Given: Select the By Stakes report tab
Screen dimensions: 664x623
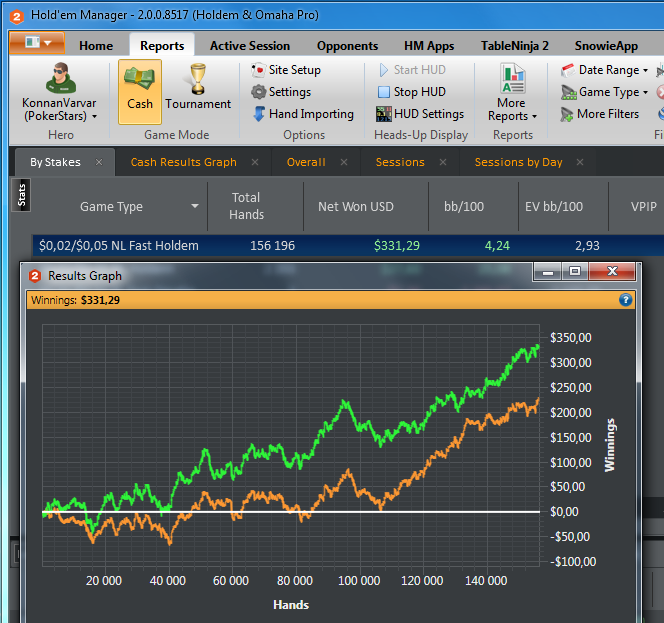Looking at the screenshot, I should [55, 162].
